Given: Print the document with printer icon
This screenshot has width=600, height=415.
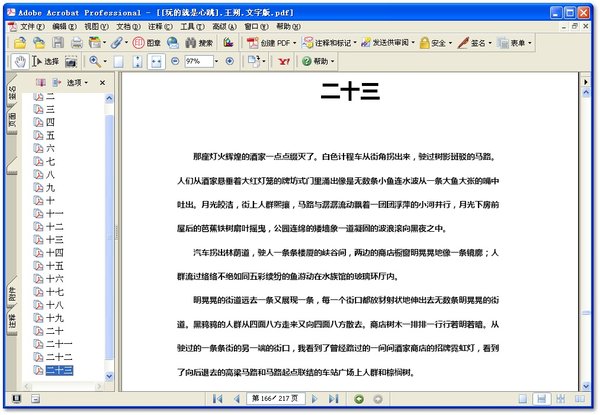Looking at the screenshot, I should 77,42.
